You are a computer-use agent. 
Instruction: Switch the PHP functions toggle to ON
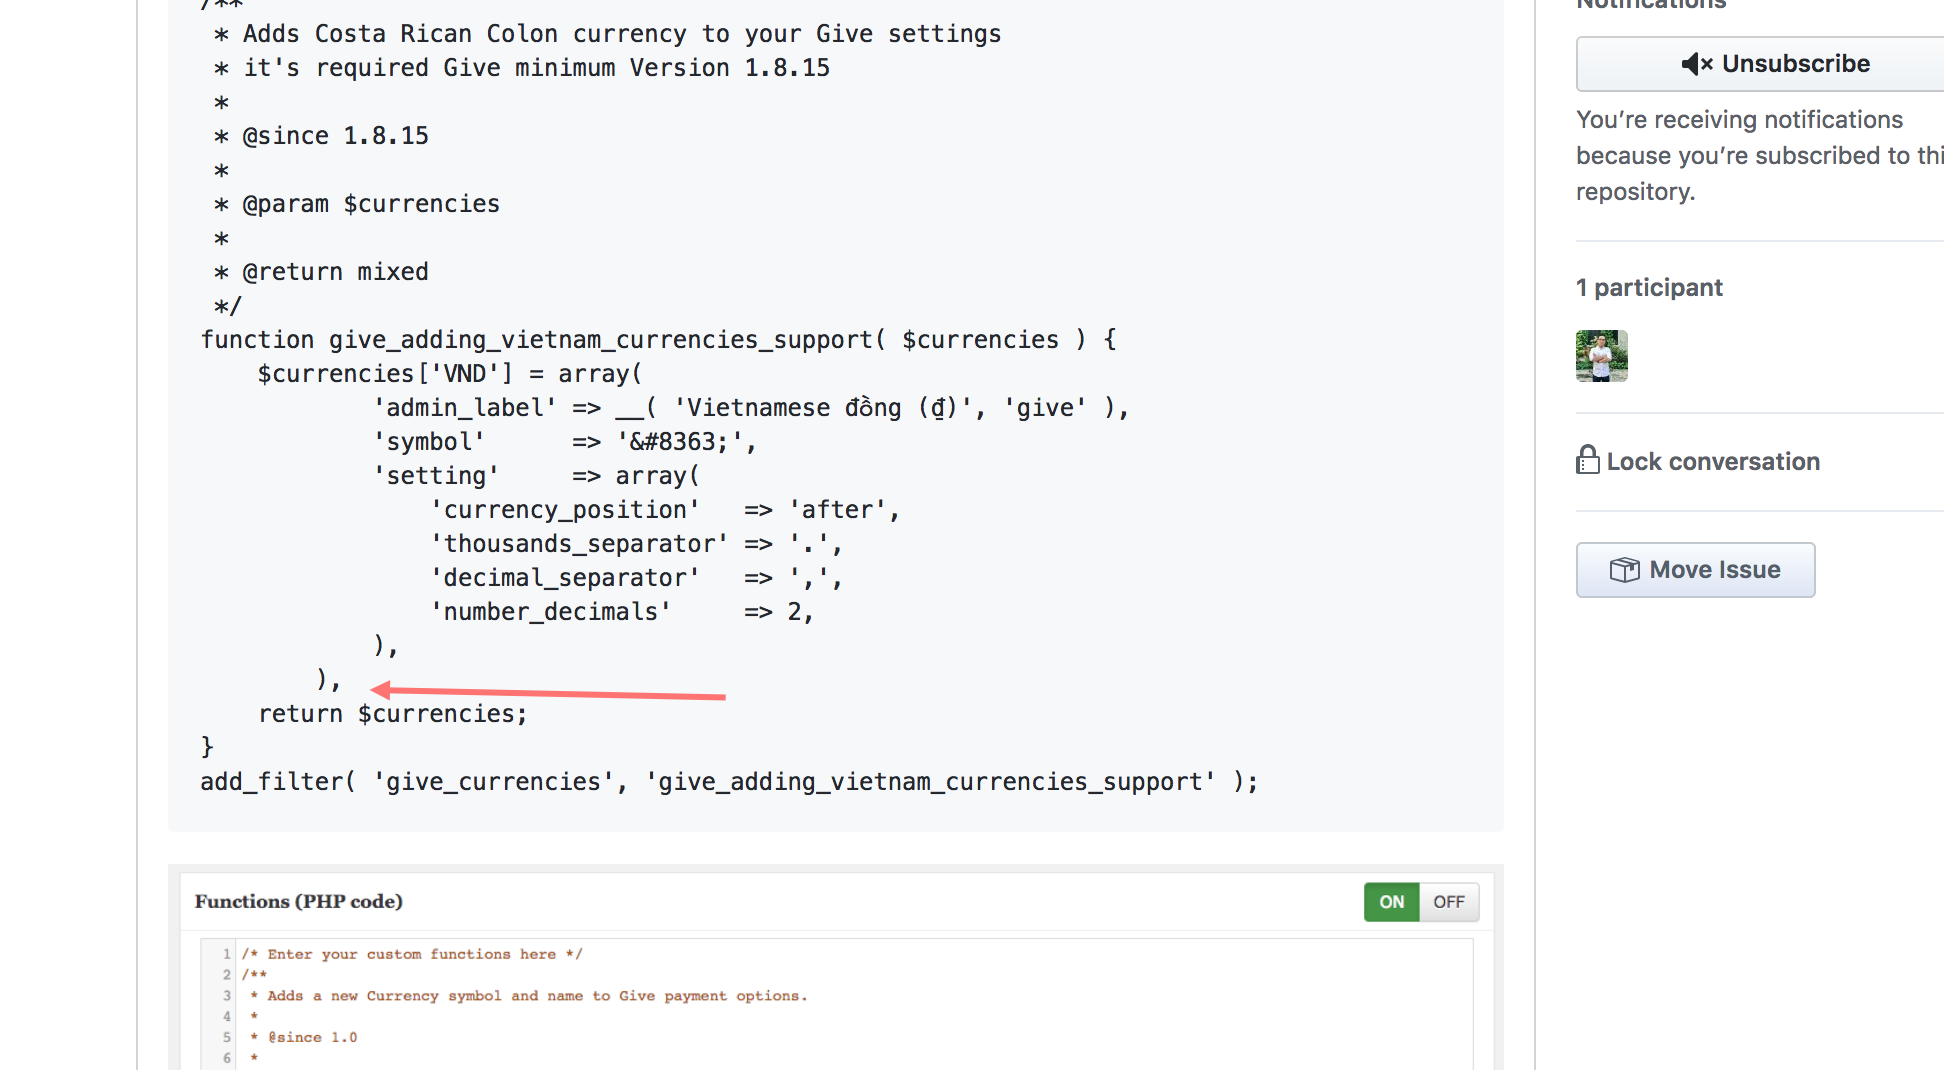pyautogui.click(x=1391, y=902)
